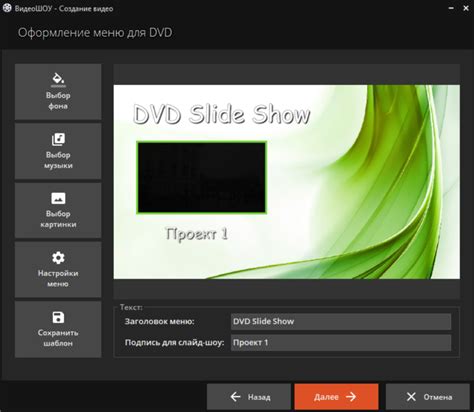This screenshot has width=474, height=412.
Task: Select the DVD Slide Show title in preview
Action: click(222, 114)
